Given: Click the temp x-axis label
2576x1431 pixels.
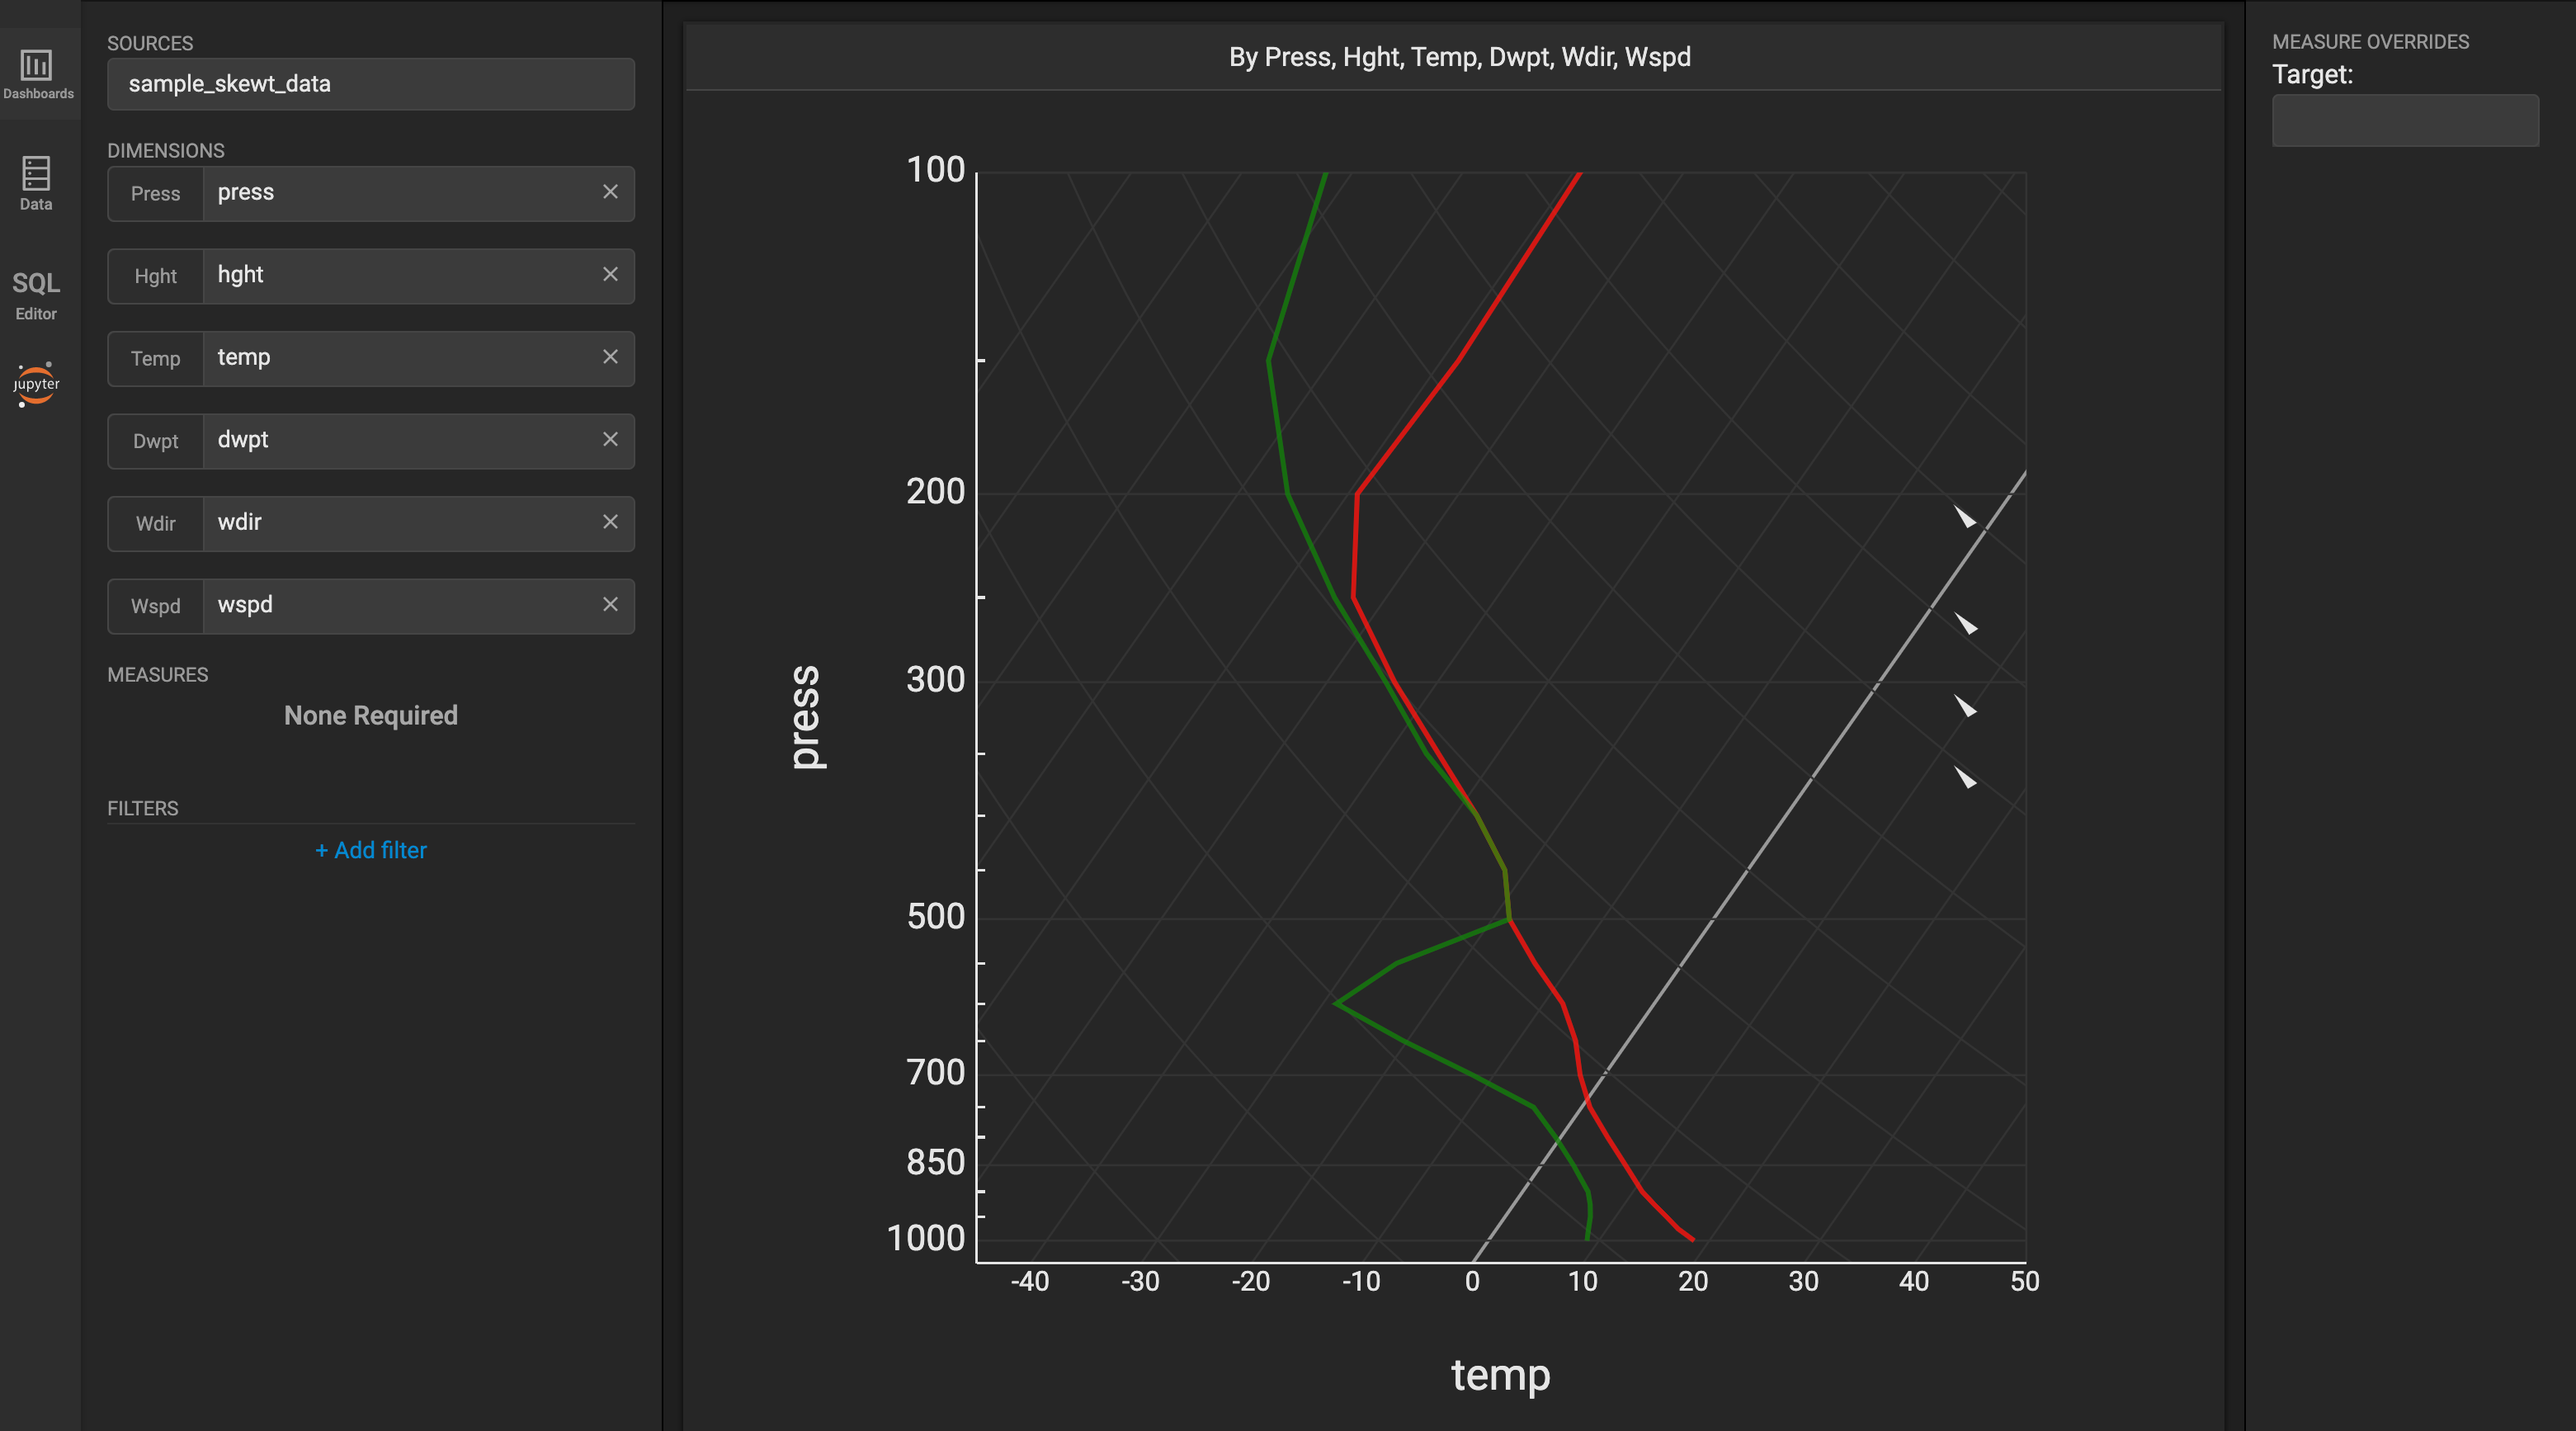Looking at the screenshot, I should pos(1500,1375).
